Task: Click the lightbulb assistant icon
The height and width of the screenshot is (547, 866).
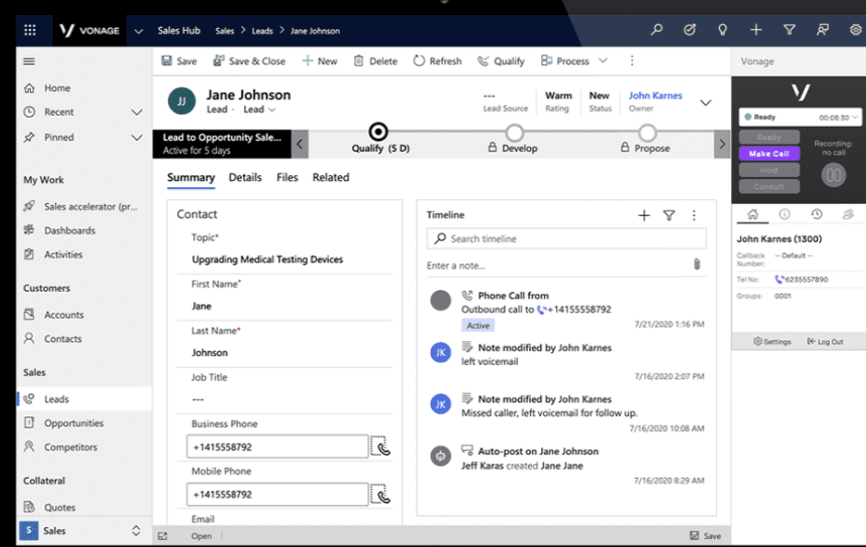Action: point(722,30)
